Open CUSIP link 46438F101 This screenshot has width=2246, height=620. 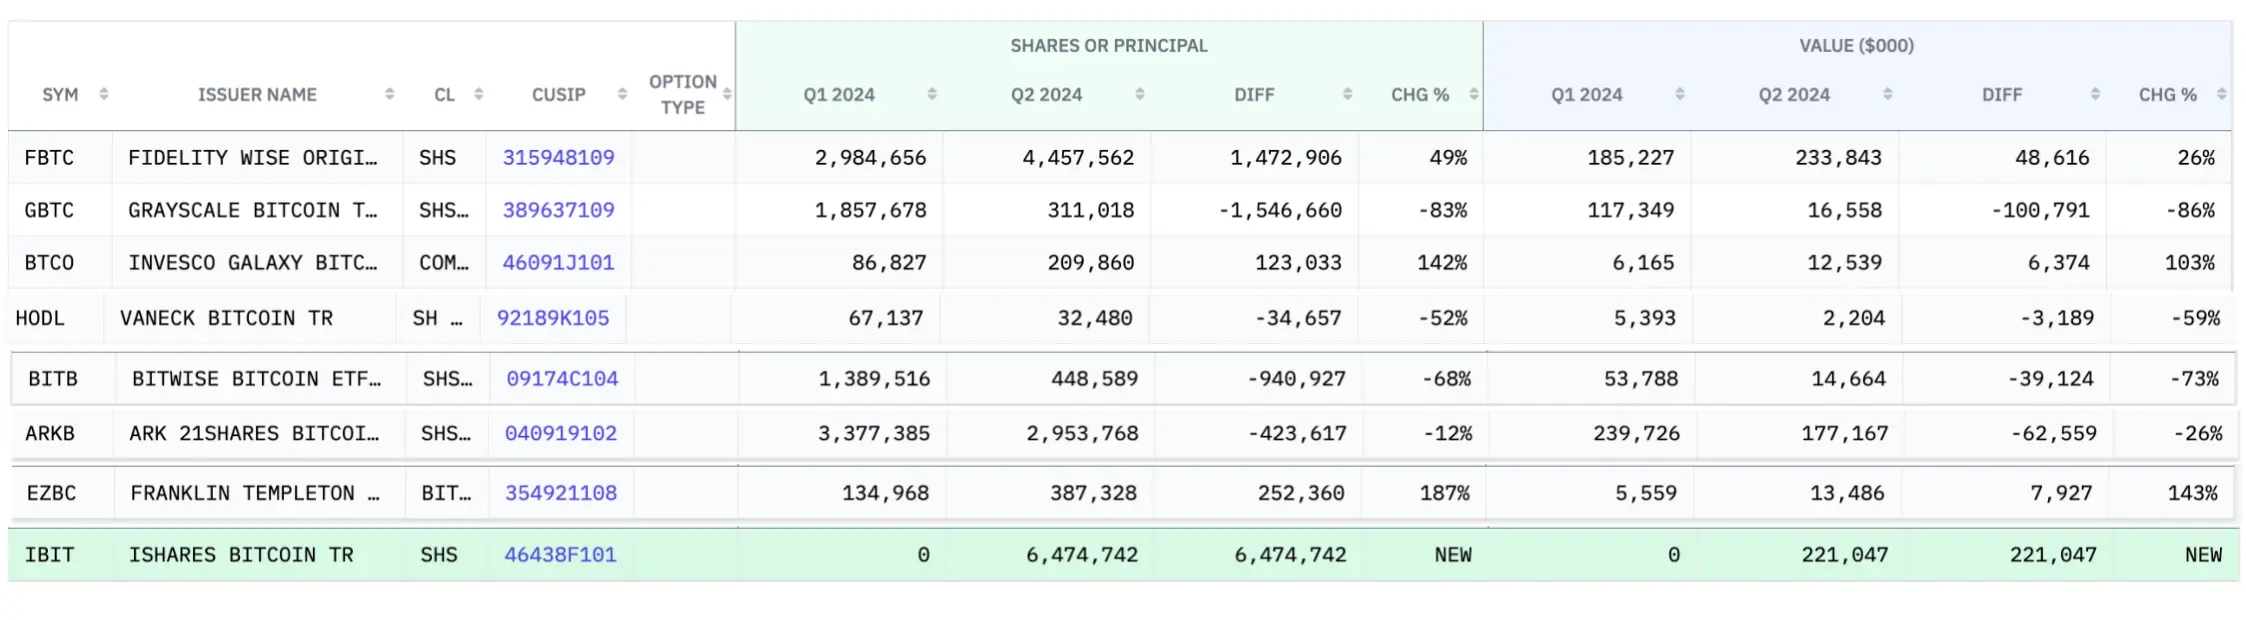click(560, 555)
